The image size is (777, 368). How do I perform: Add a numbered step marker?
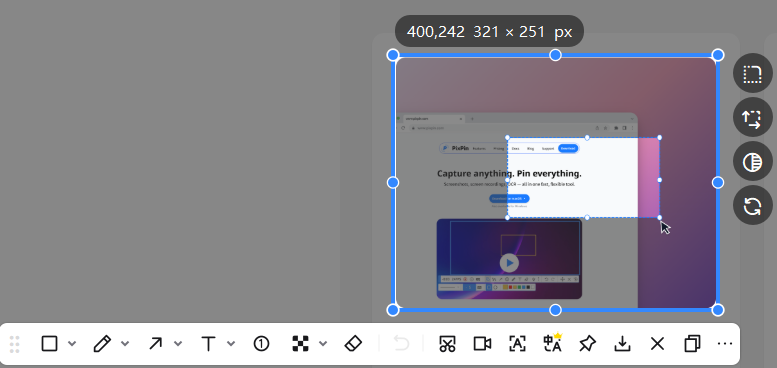tap(261, 343)
